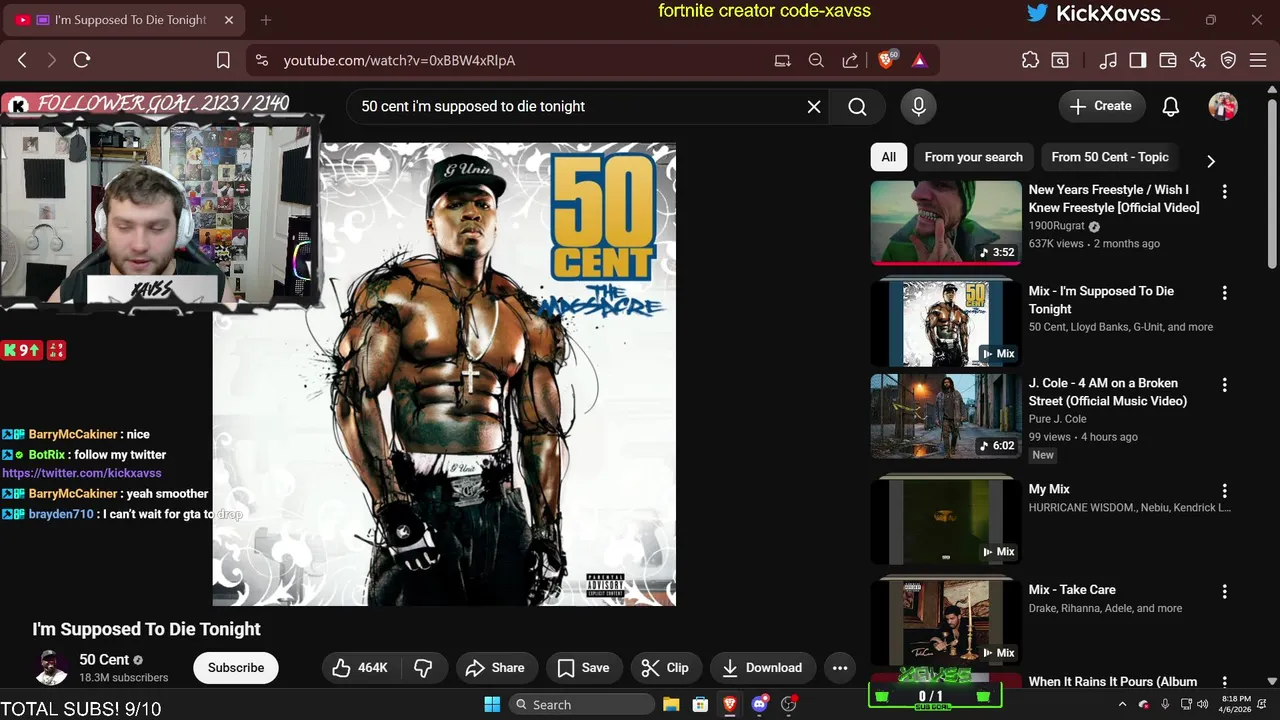Open options for Mix - I'm Supposed To Die Tonight

[x=1224, y=293]
